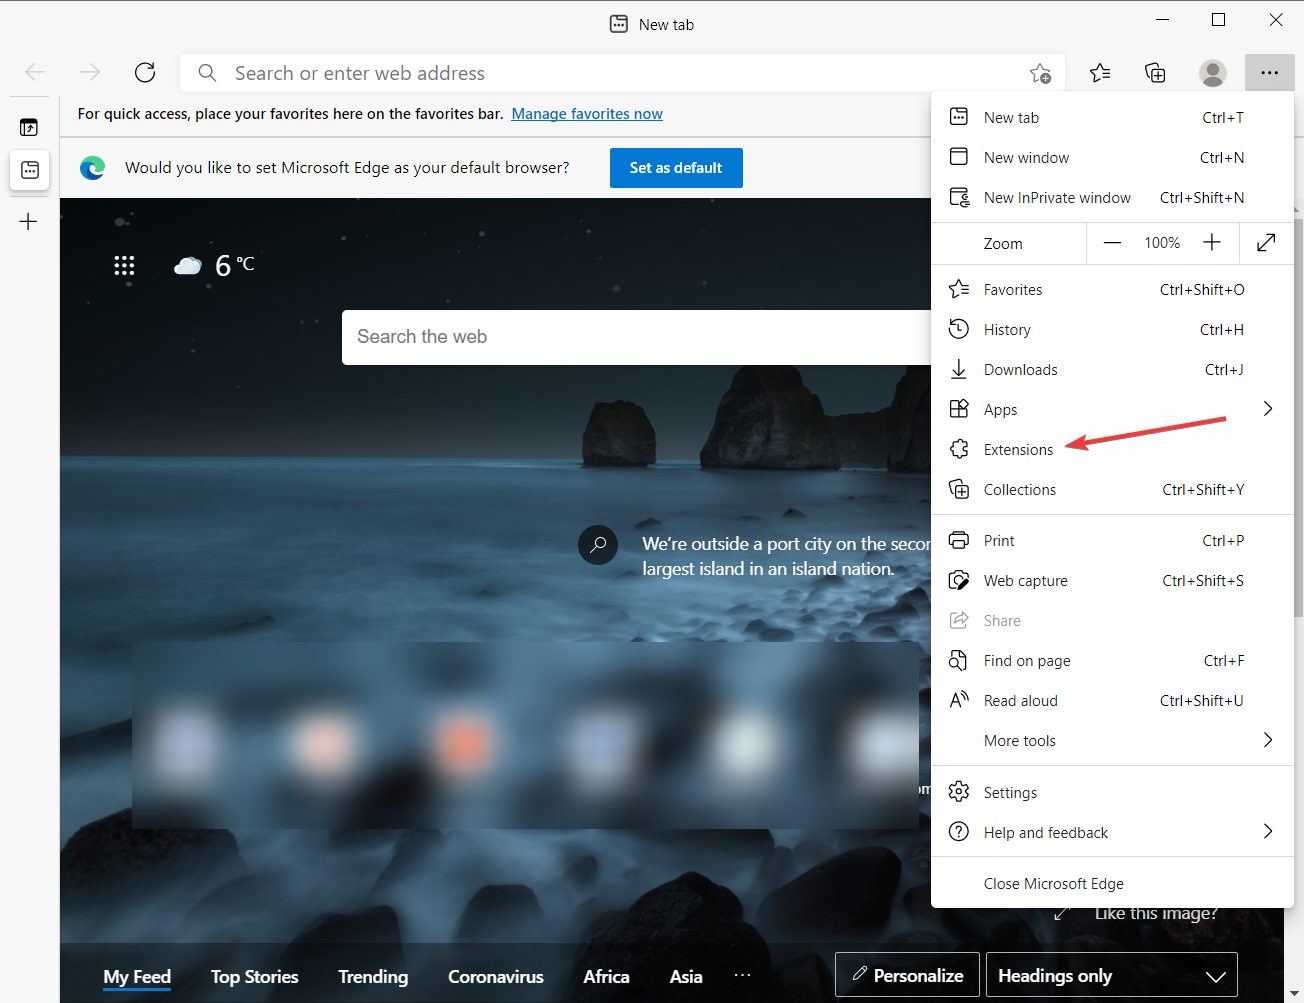Choose Read aloud from the menu
Viewport: 1304px width, 1003px height.
pyautogui.click(x=1112, y=700)
